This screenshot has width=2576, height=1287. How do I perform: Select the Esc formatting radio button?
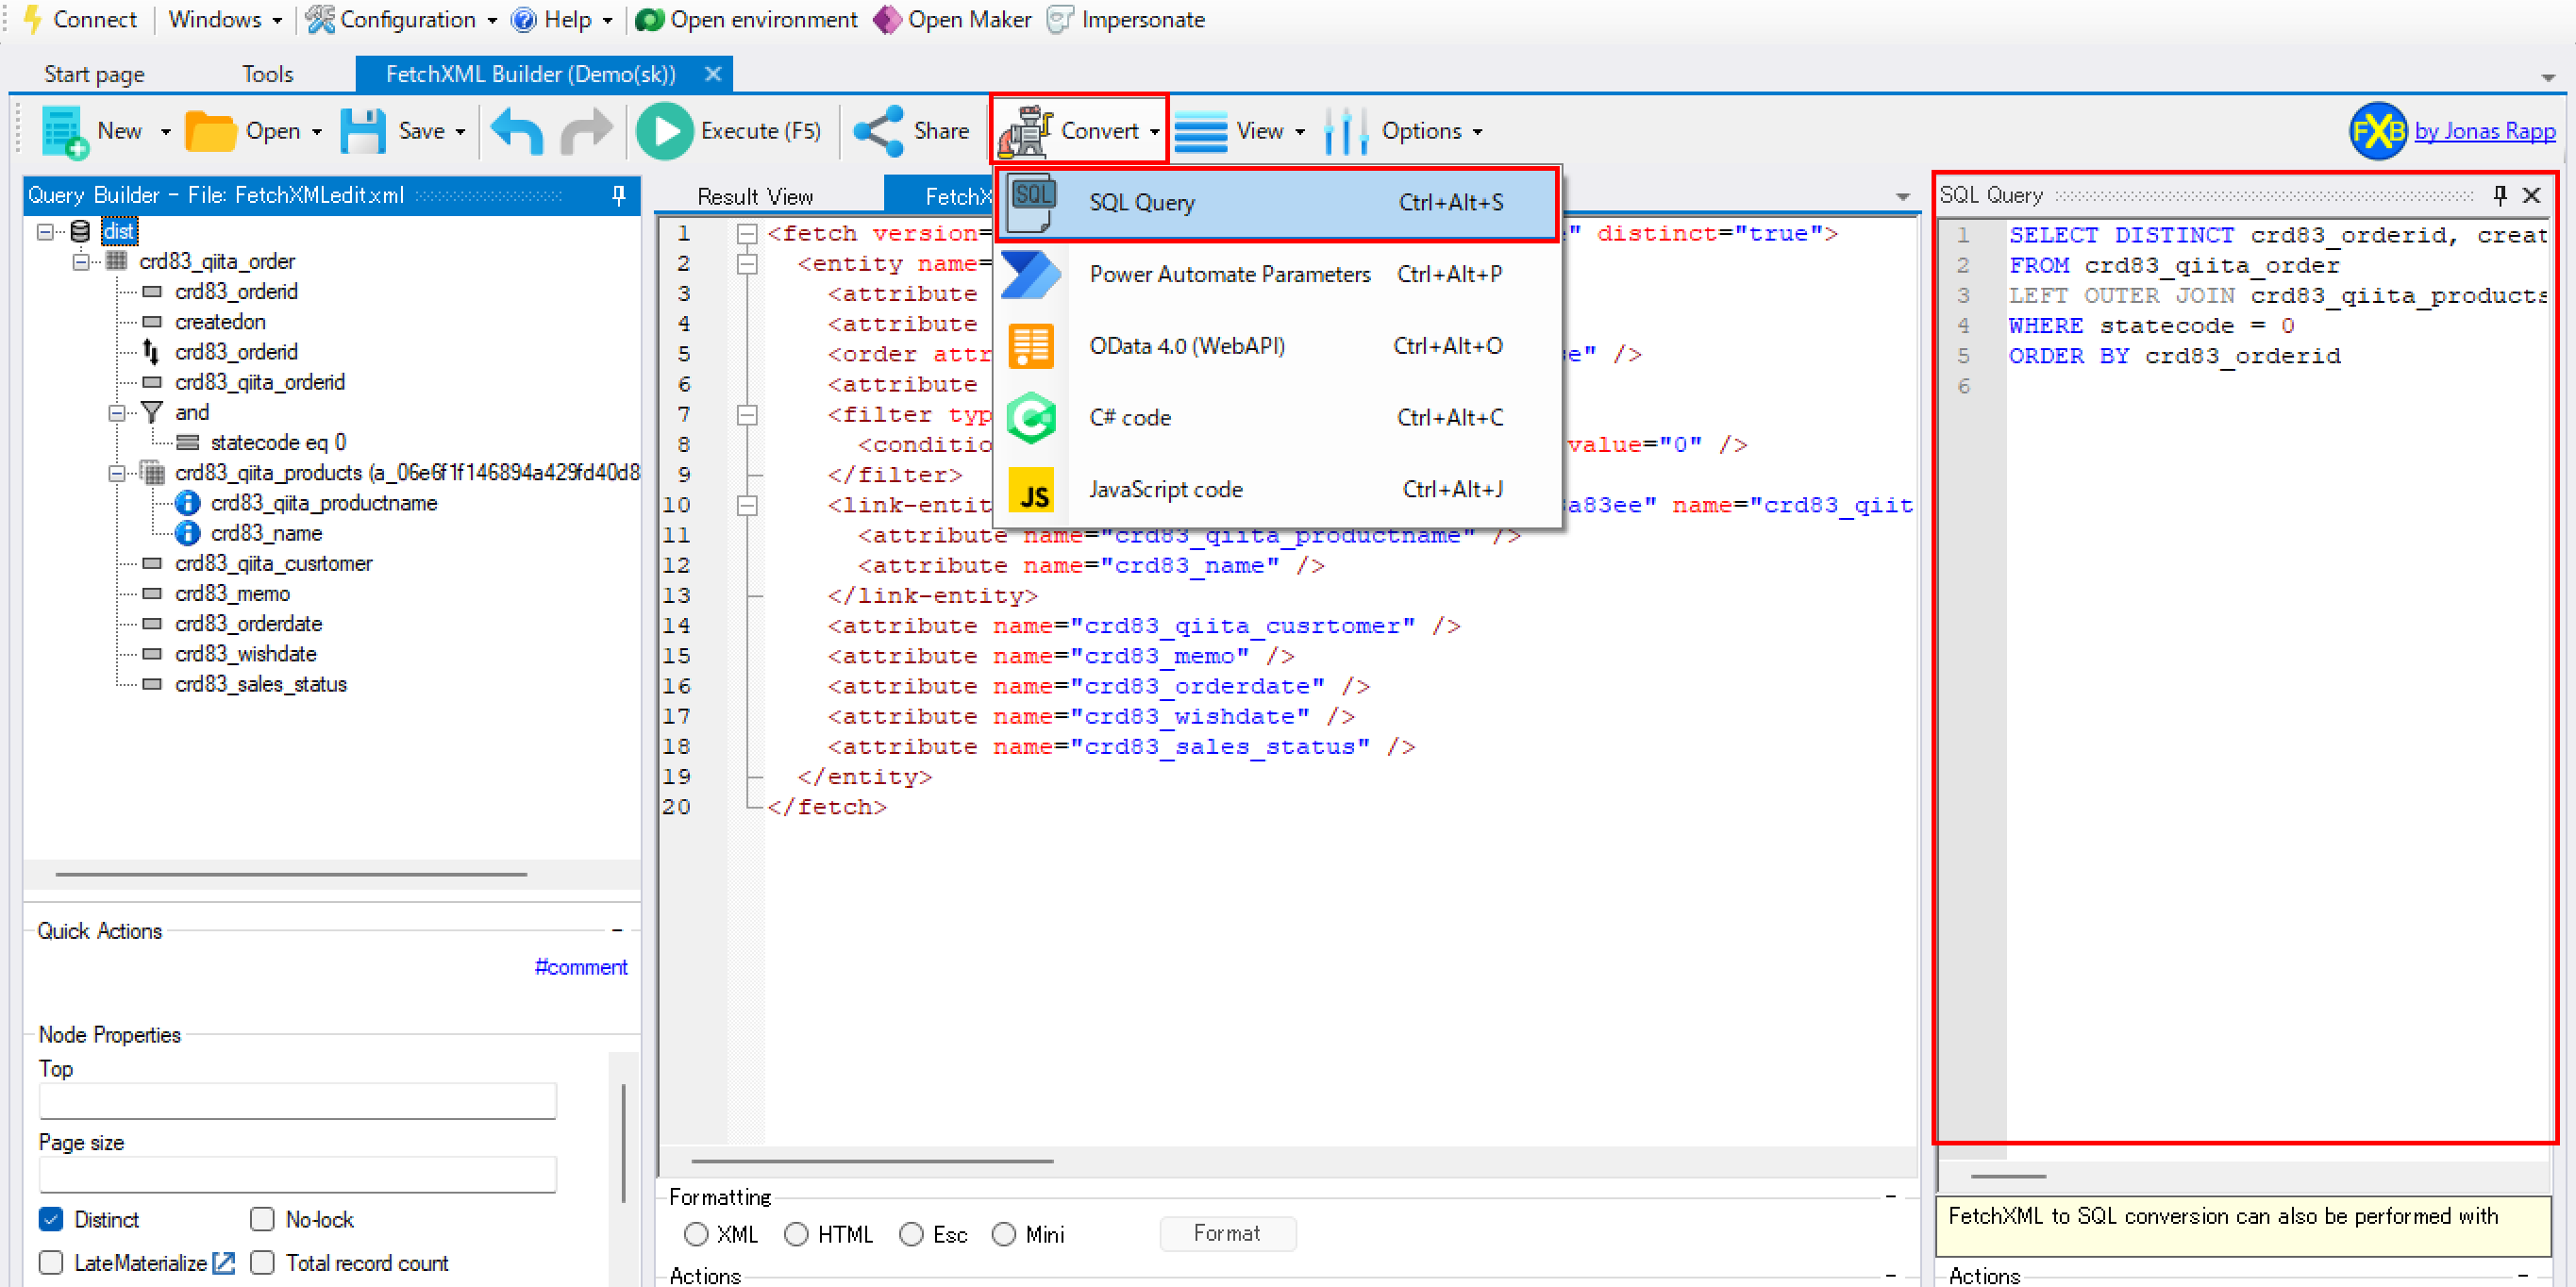910,1234
